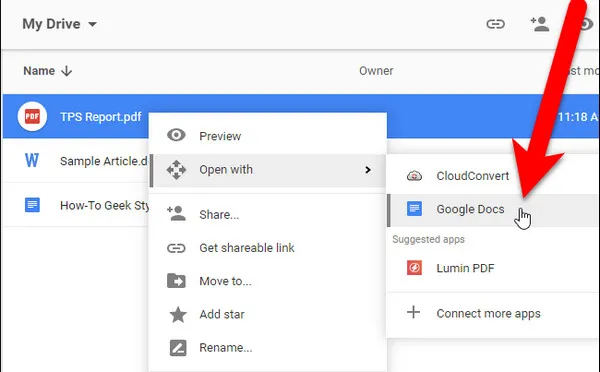
Task: Select the How-To Geek file name
Action: click(104, 206)
